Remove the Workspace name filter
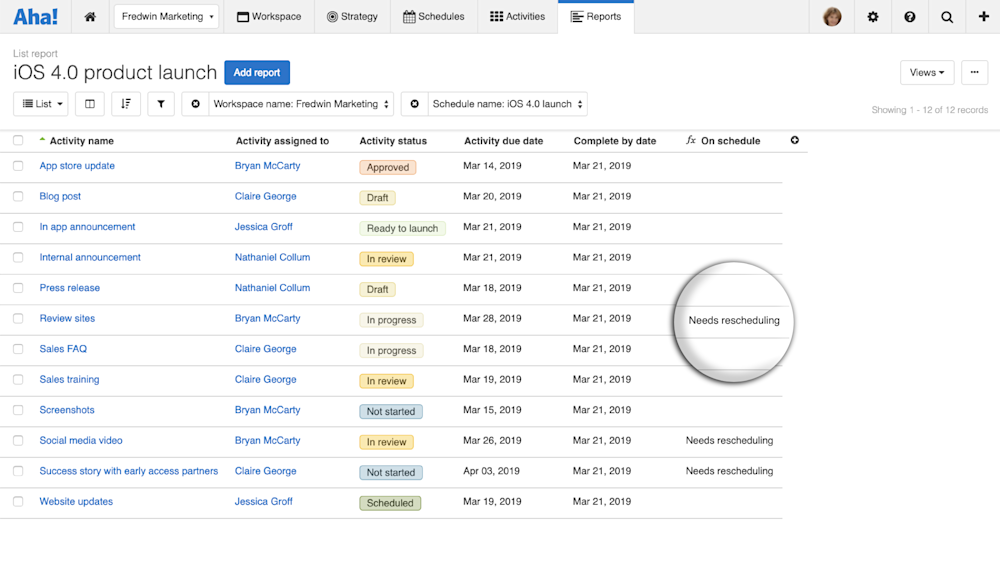 [194, 103]
